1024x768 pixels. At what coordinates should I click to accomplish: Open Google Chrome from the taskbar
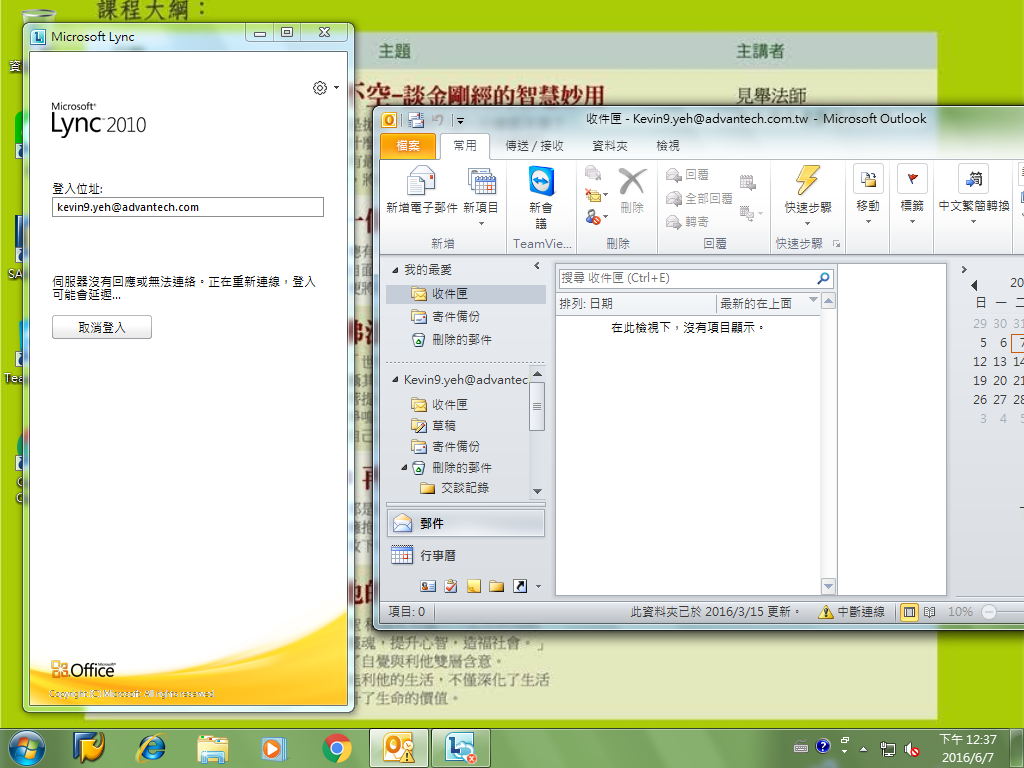coord(336,748)
